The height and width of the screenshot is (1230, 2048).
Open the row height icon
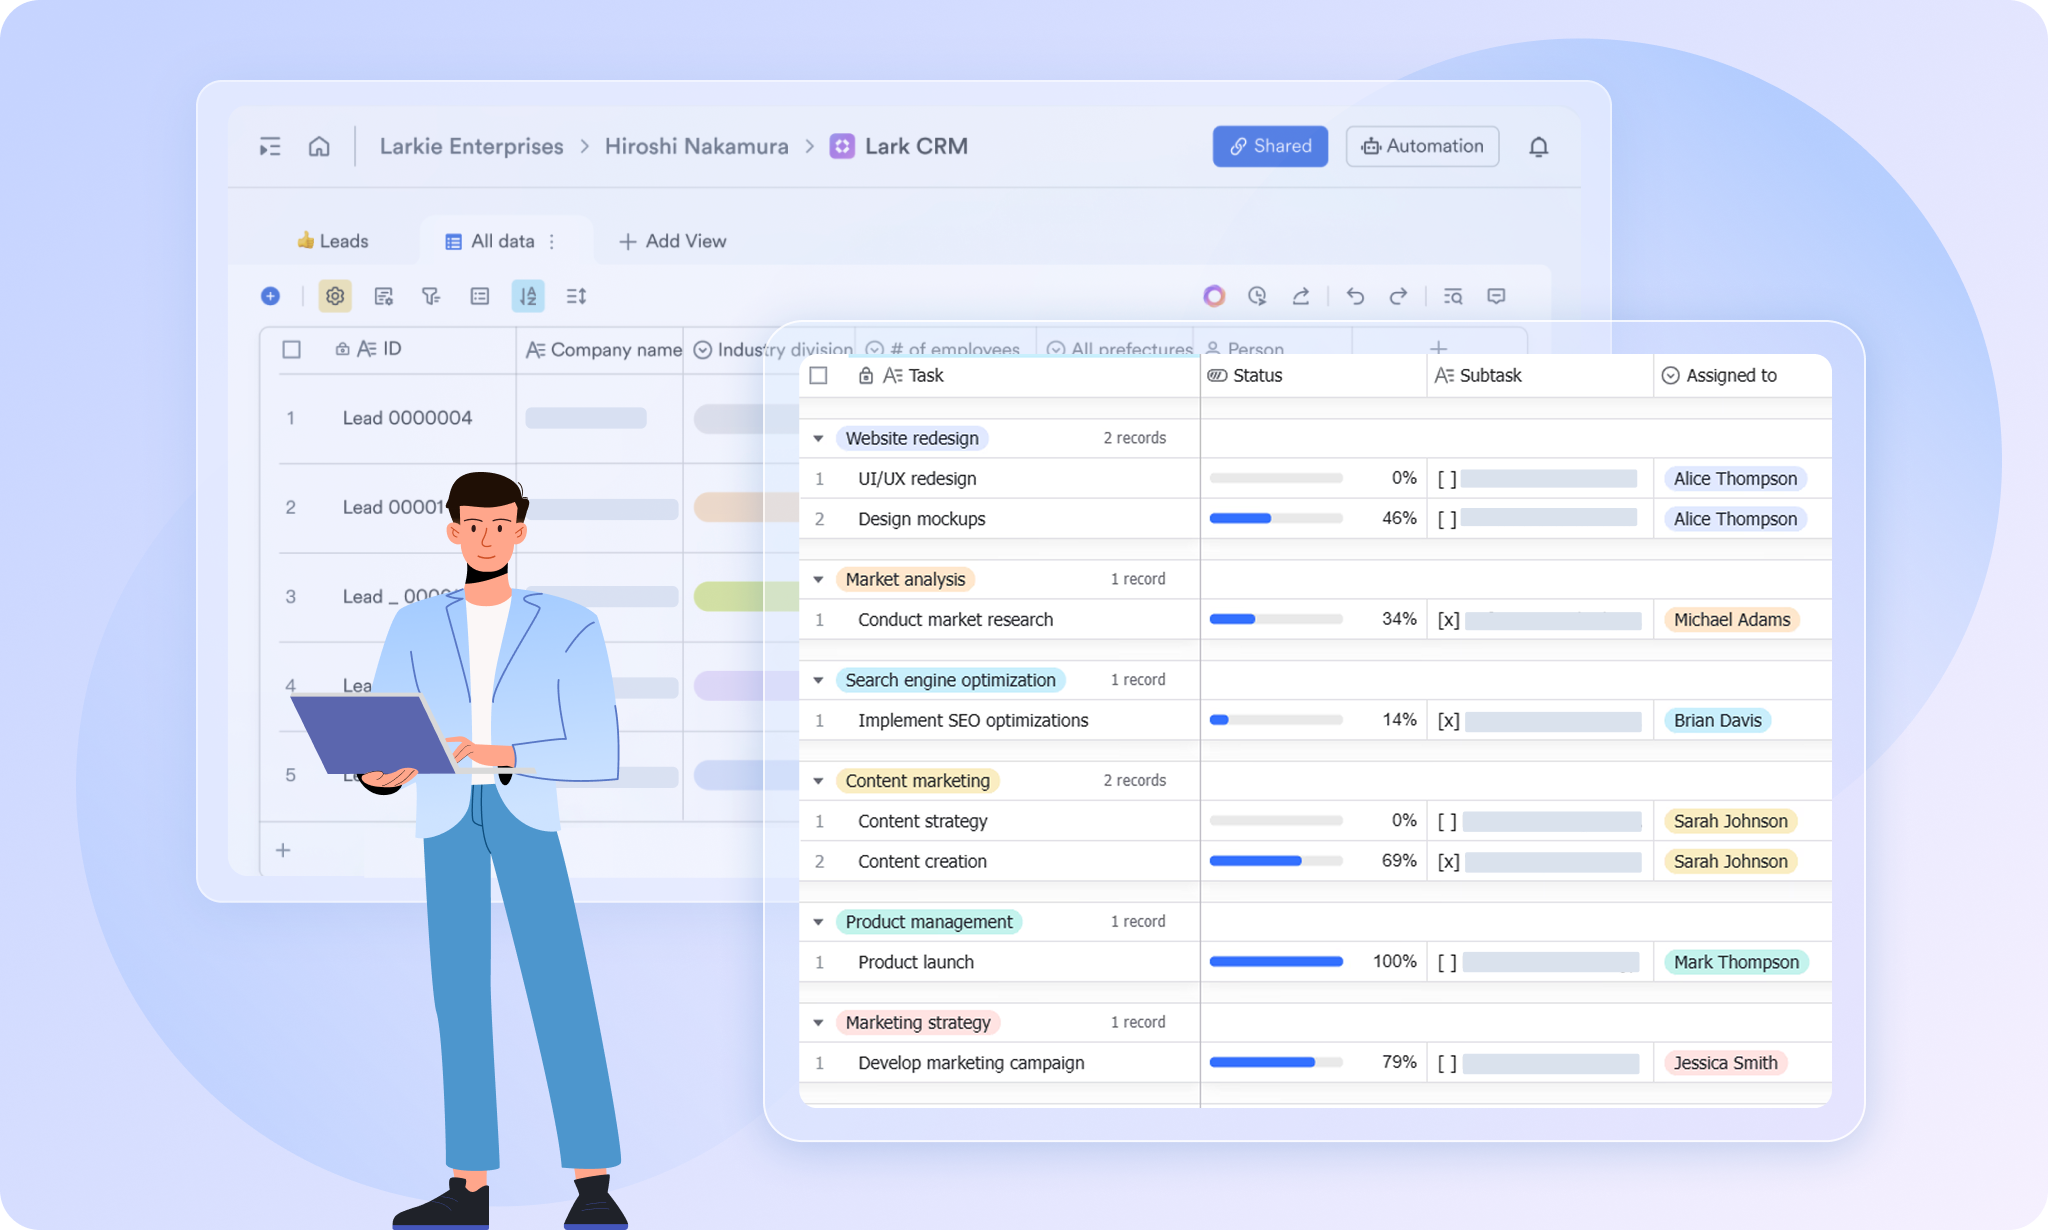576,296
